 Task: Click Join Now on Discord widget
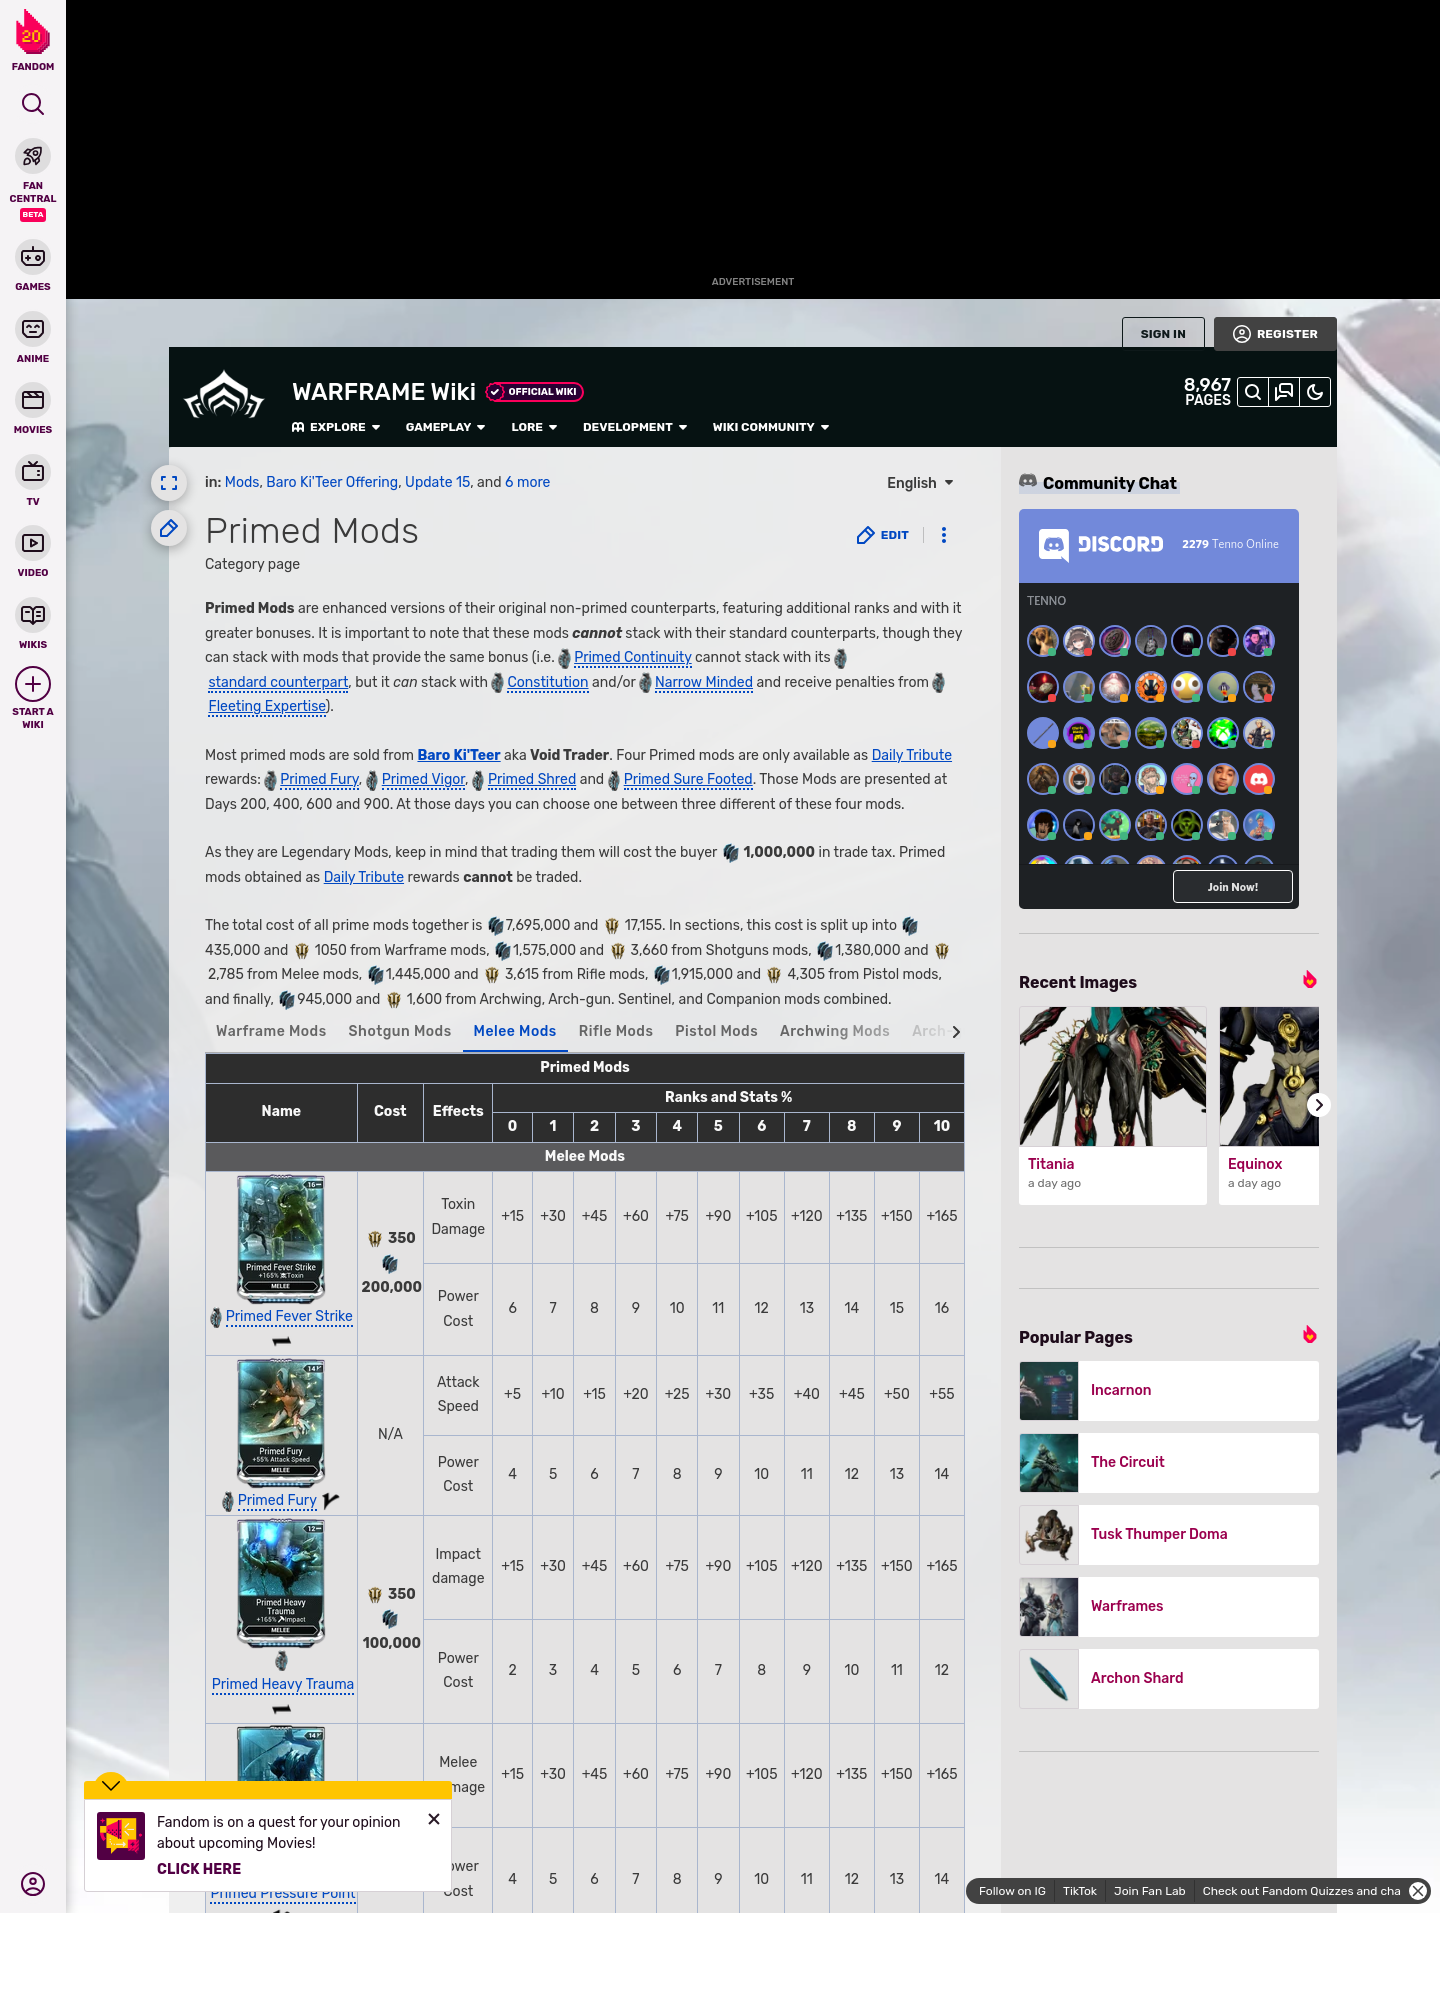coord(1233,887)
